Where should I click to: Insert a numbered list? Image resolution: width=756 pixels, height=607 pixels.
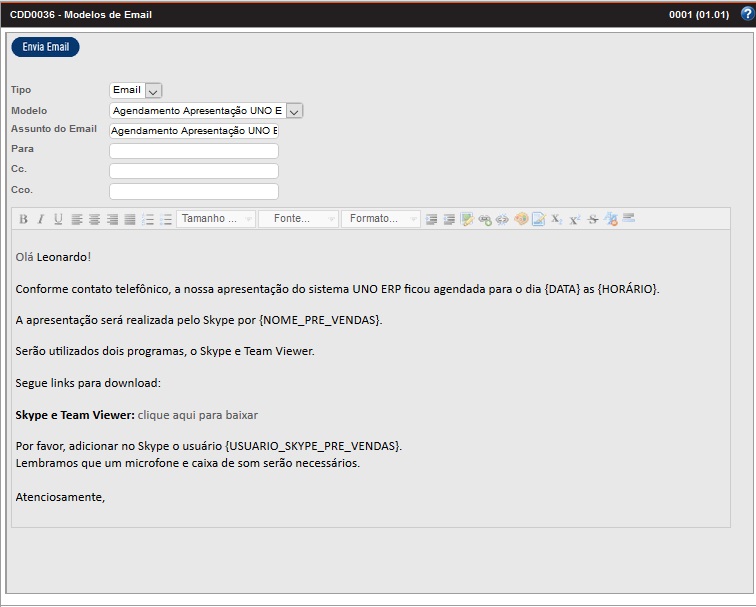148,219
